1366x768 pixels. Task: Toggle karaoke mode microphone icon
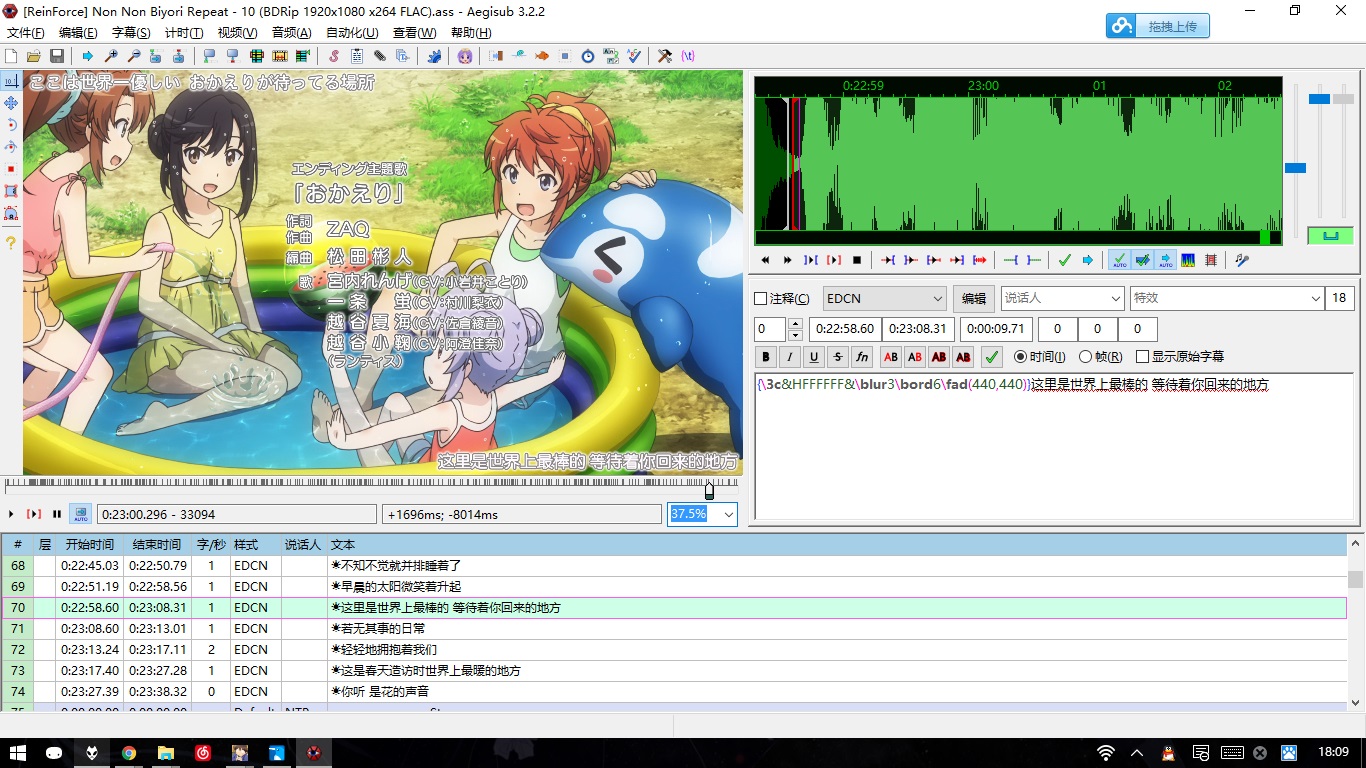point(1242,260)
